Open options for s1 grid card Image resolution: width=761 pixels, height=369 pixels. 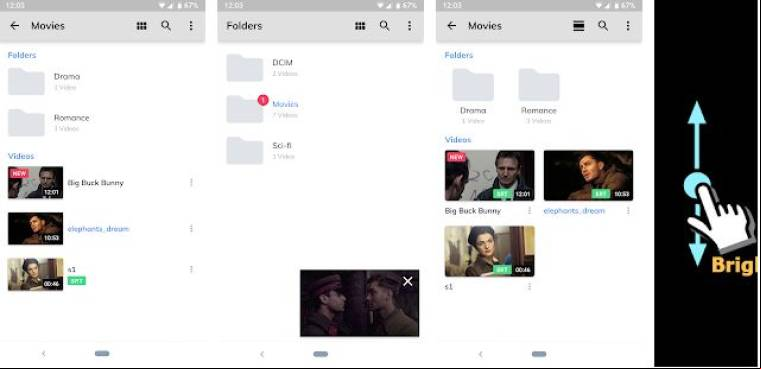(x=529, y=286)
